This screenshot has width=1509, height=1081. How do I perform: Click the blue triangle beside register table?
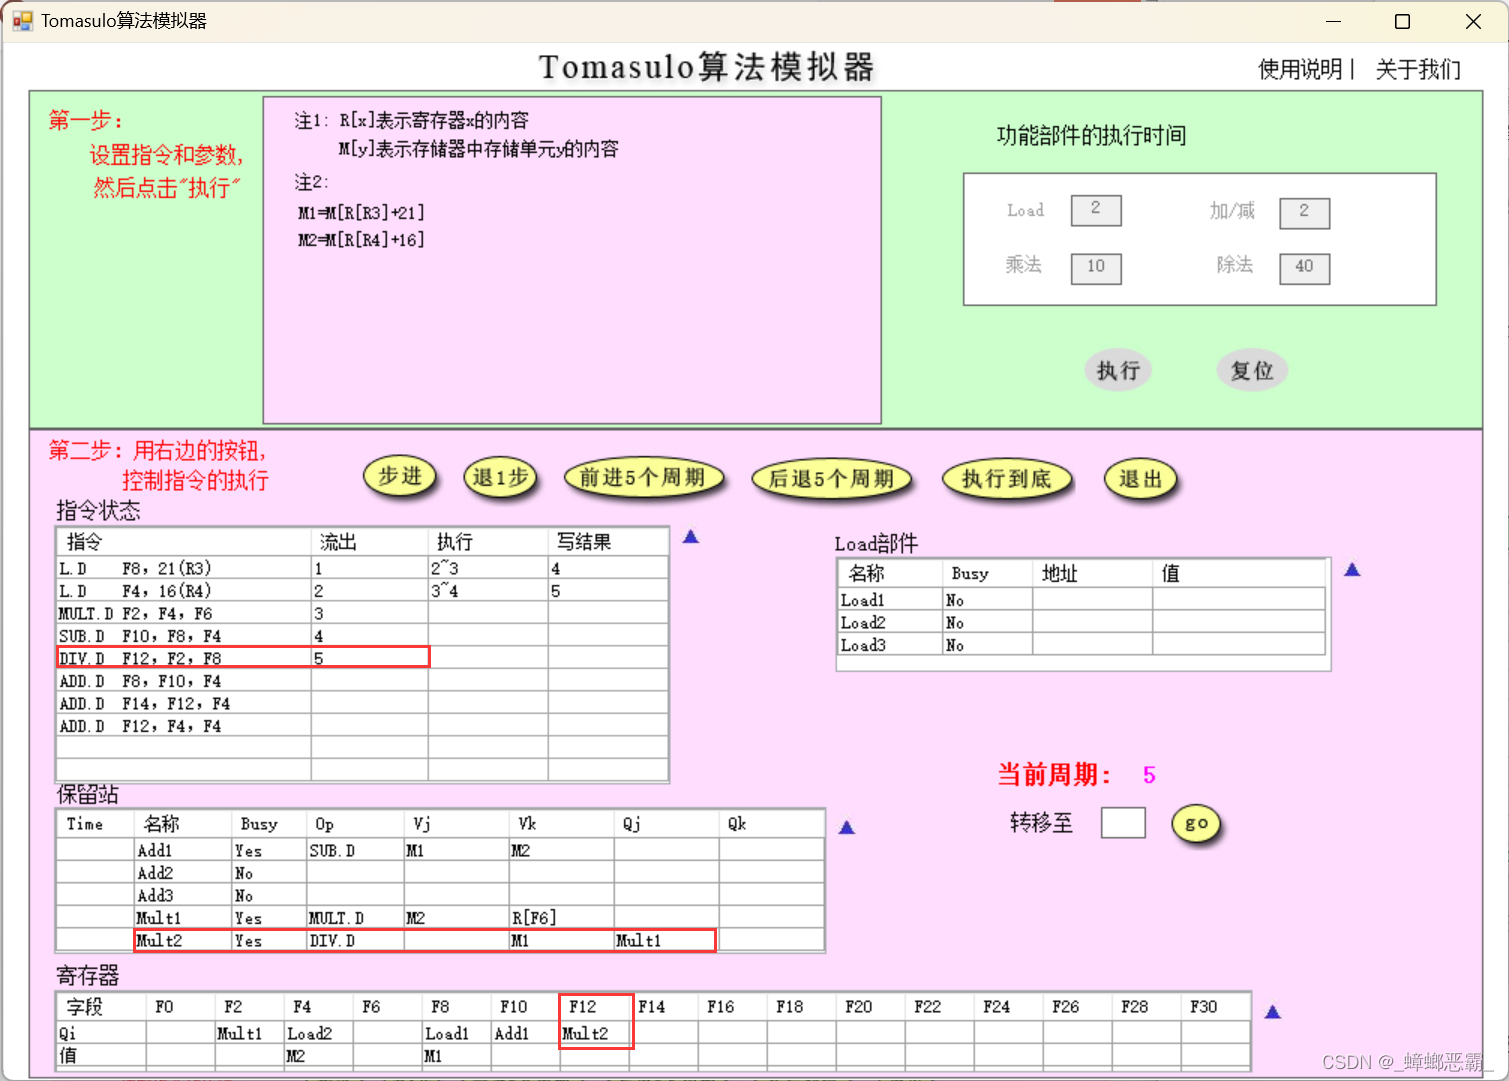[1272, 1012]
